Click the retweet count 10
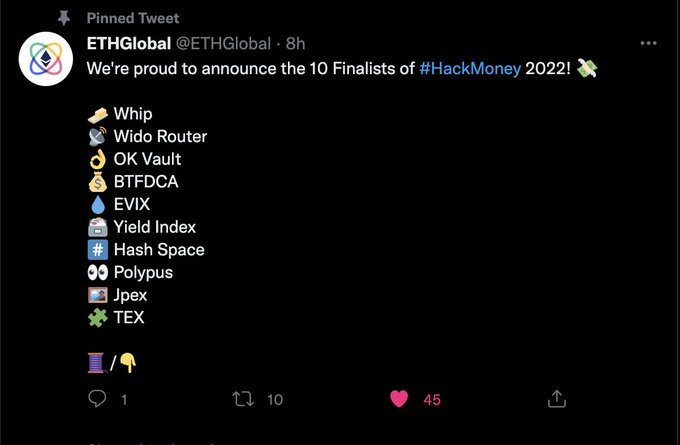The width and height of the screenshot is (680, 445). tap(275, 399)
